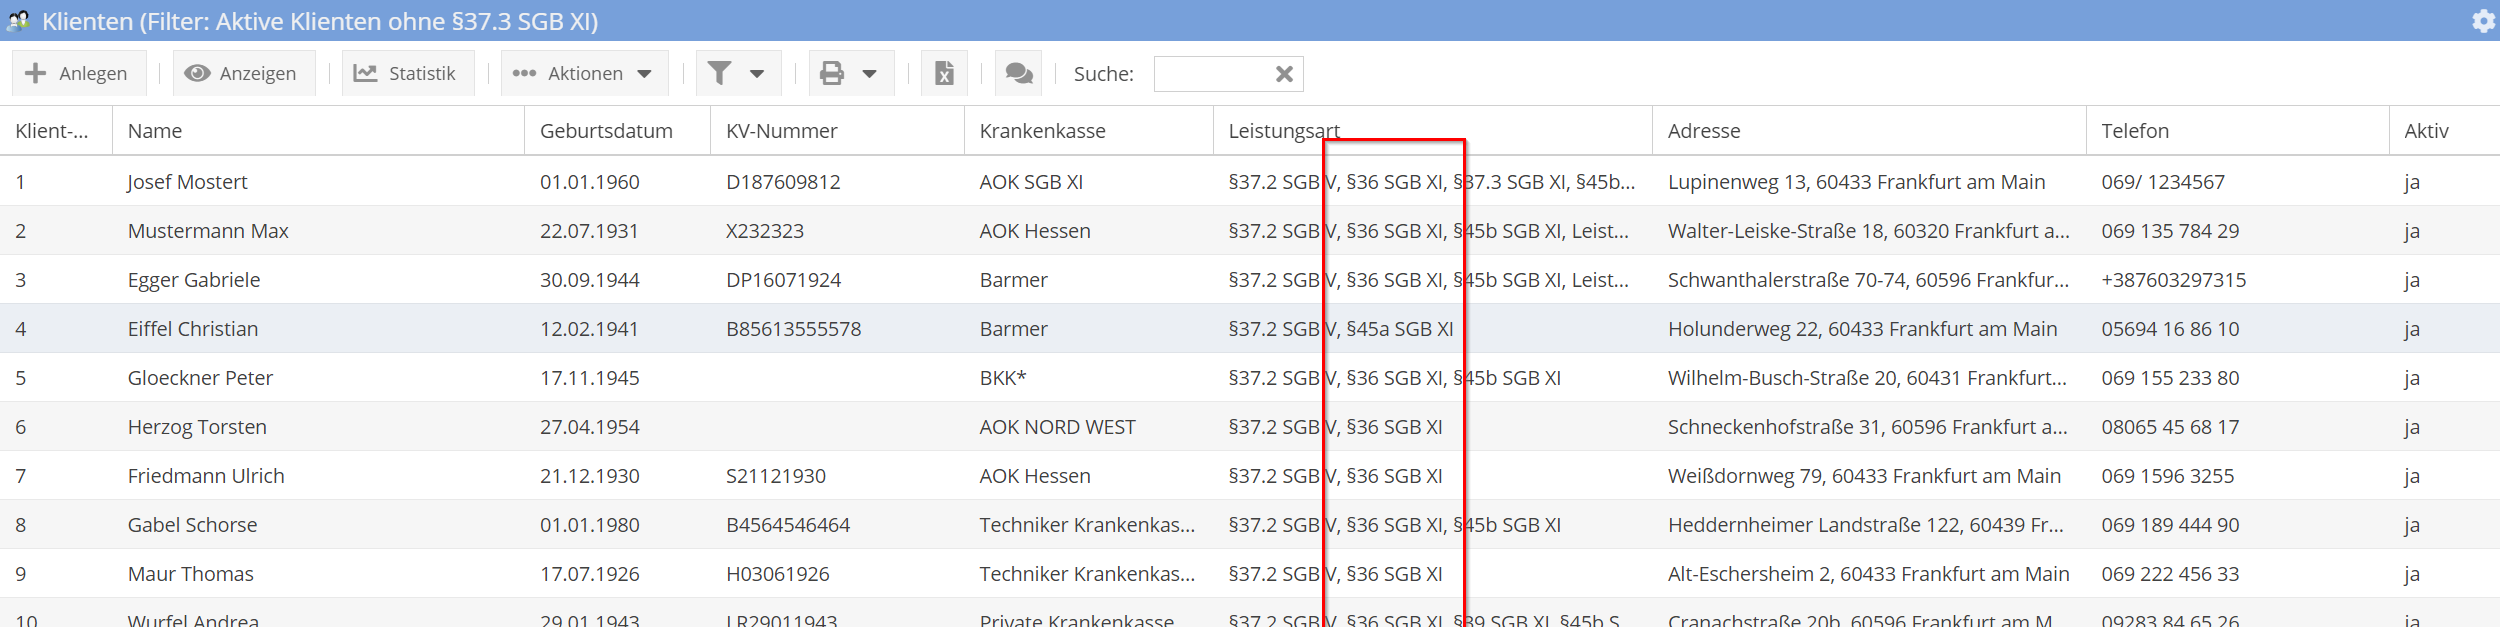Select client Eiffel Christian
The width and height of the screenshot is (2500, 627).
[x=193, y=329]
